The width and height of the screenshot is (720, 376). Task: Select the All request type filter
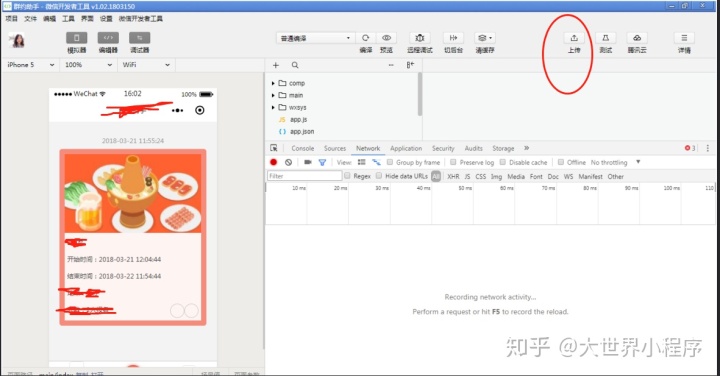click(x=436, y=176)
